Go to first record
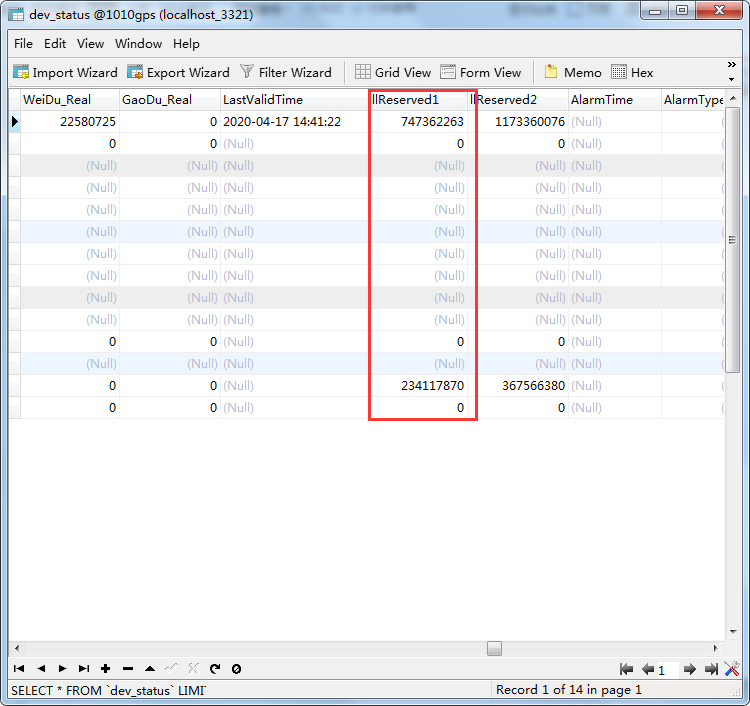750x706 pixels. coord(19,669)
